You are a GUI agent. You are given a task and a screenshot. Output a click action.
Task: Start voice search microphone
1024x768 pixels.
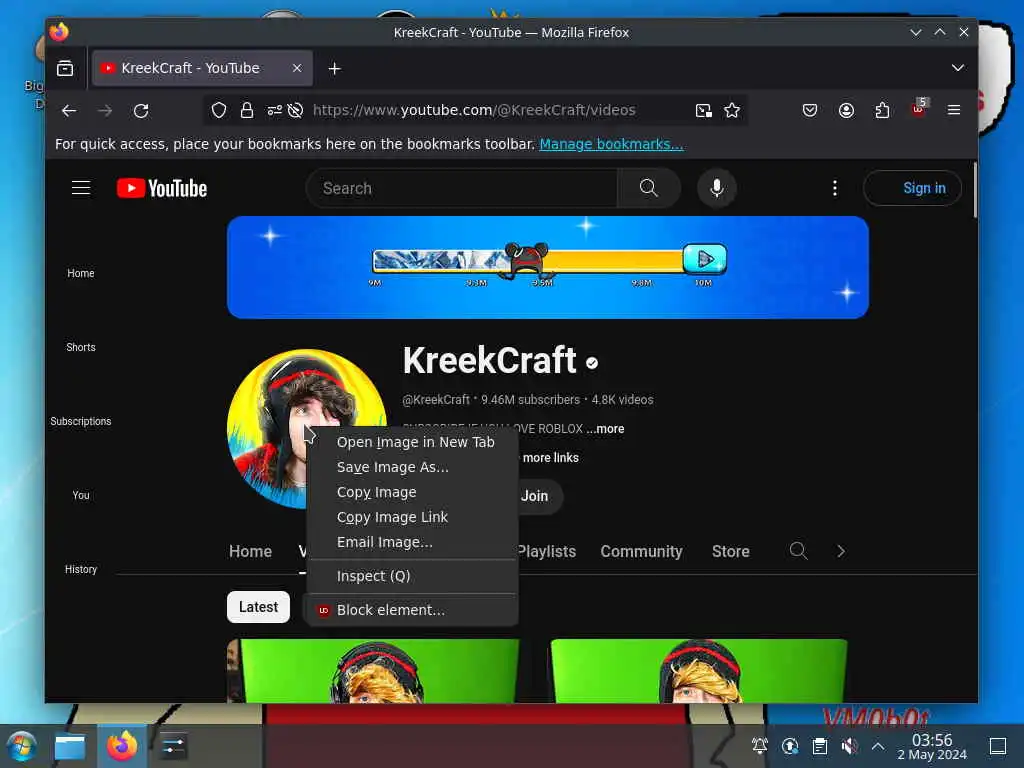pos(716,188)
